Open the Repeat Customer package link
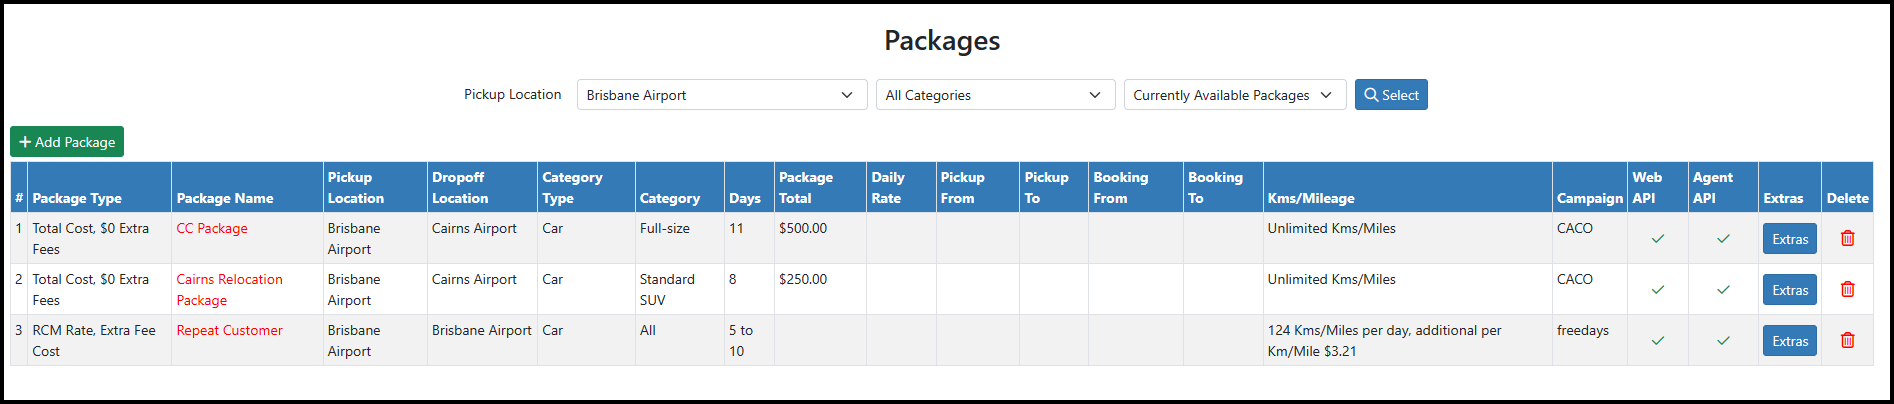 tap(229, 330)
